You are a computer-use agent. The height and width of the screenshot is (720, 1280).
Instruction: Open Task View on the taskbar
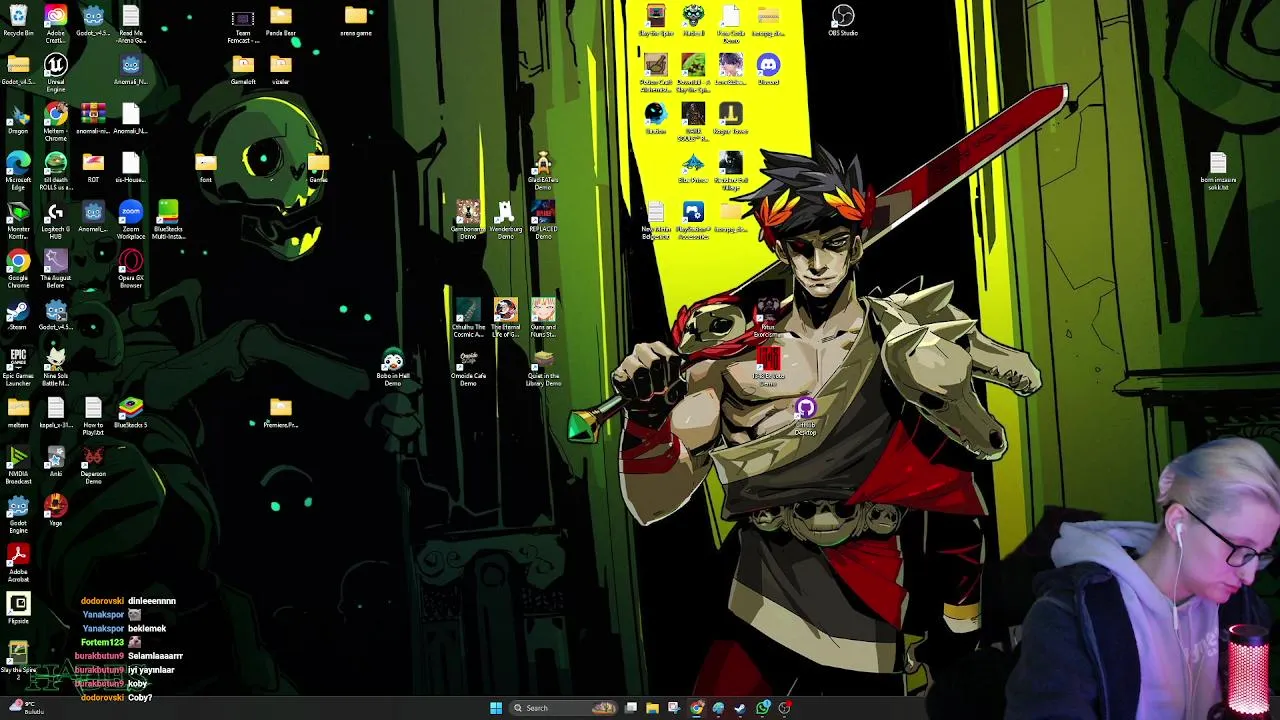click(631, 708)
